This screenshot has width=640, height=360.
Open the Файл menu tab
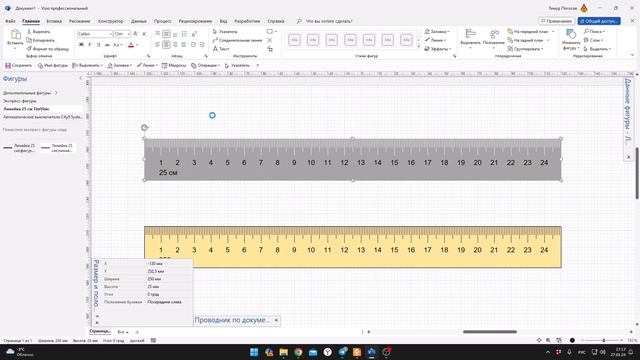[x=10, y=21]
